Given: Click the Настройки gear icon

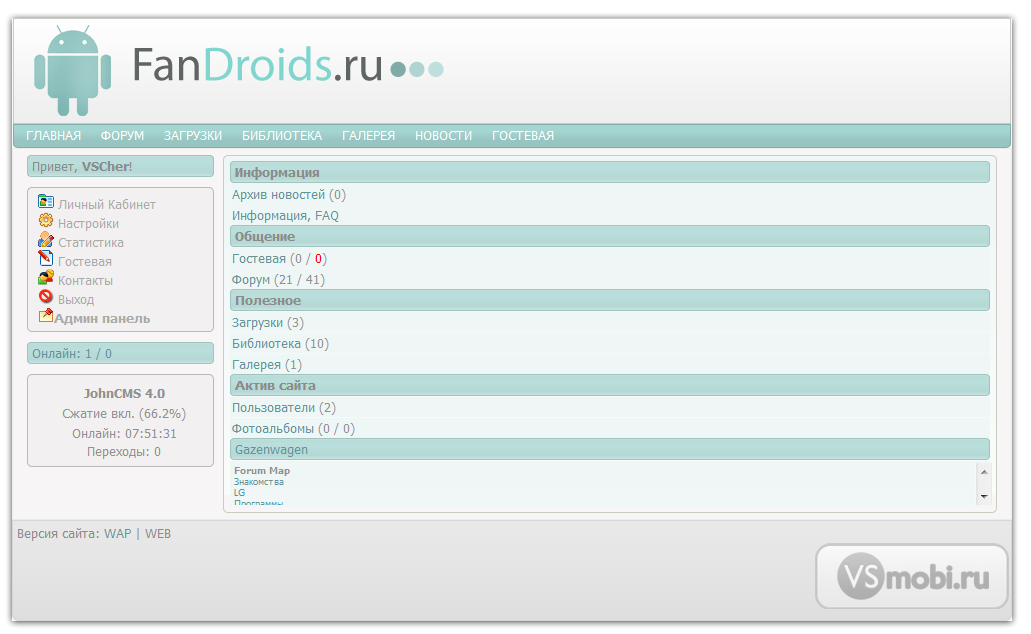Looking at the screenshot, I should click(x=45, y=220).
